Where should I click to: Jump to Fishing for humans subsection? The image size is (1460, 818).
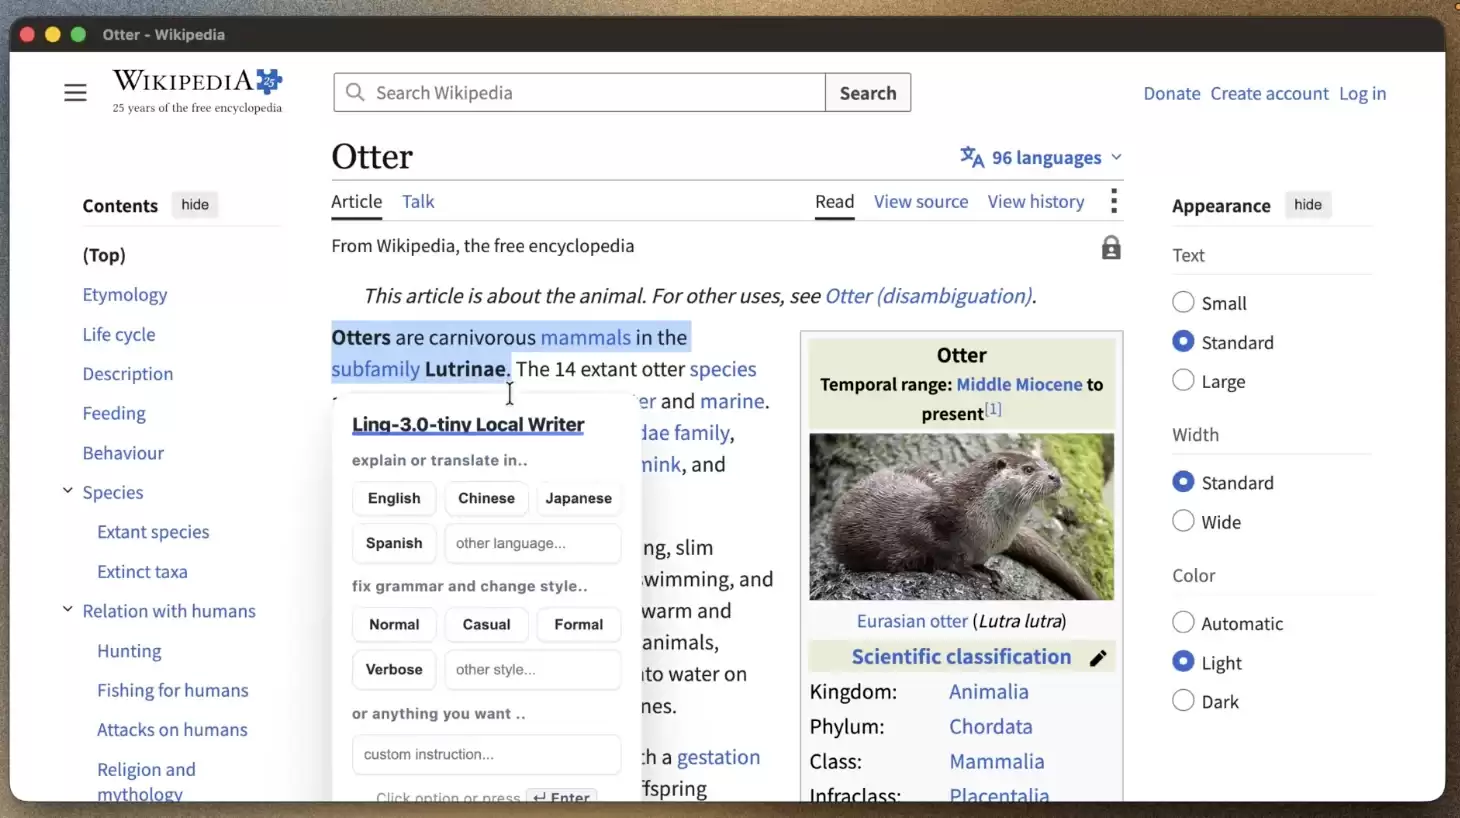pyautogui.click(x=173, y=690)
